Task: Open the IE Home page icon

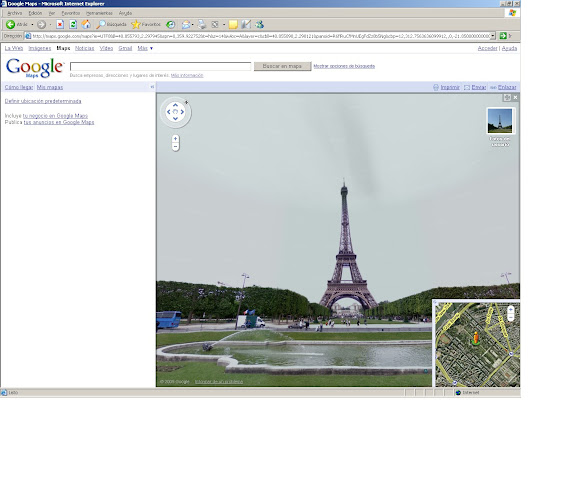Action: tap(86, 25)
